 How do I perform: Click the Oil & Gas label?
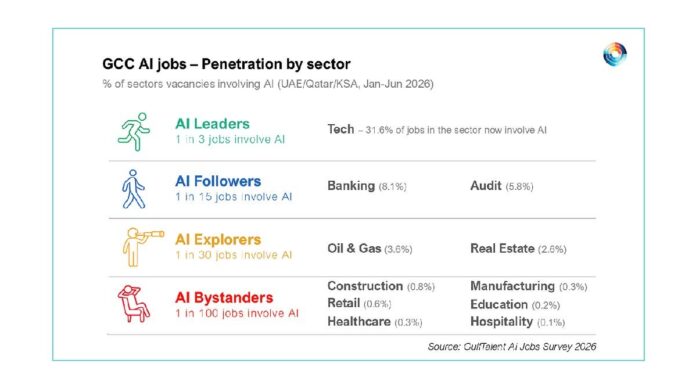click(x=354, y=248)
